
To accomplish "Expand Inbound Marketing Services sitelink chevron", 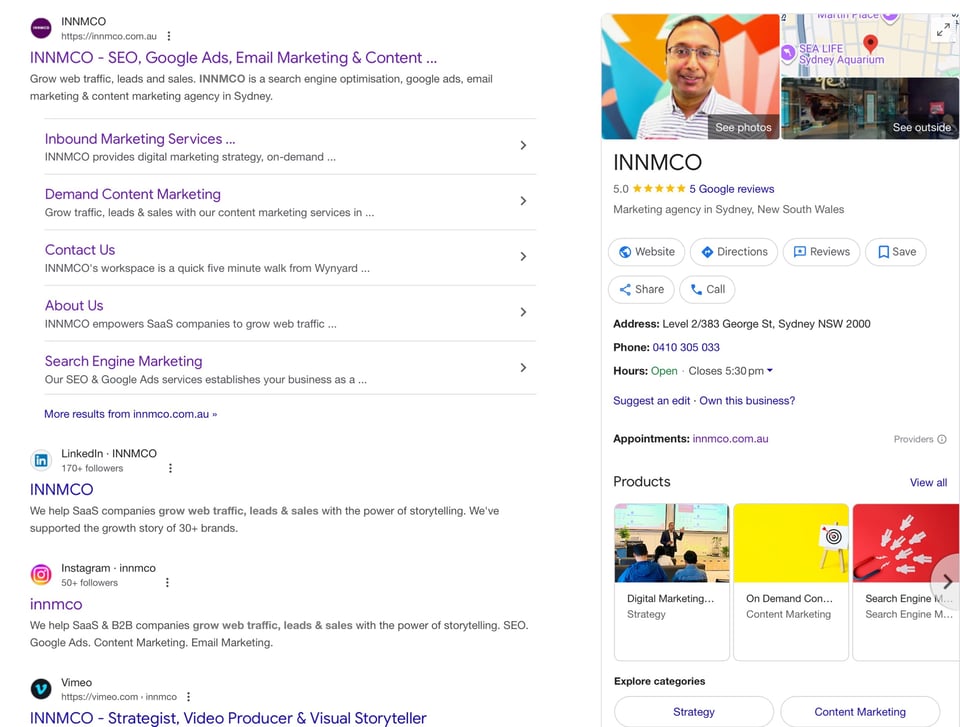I will (x=523, y=145).
